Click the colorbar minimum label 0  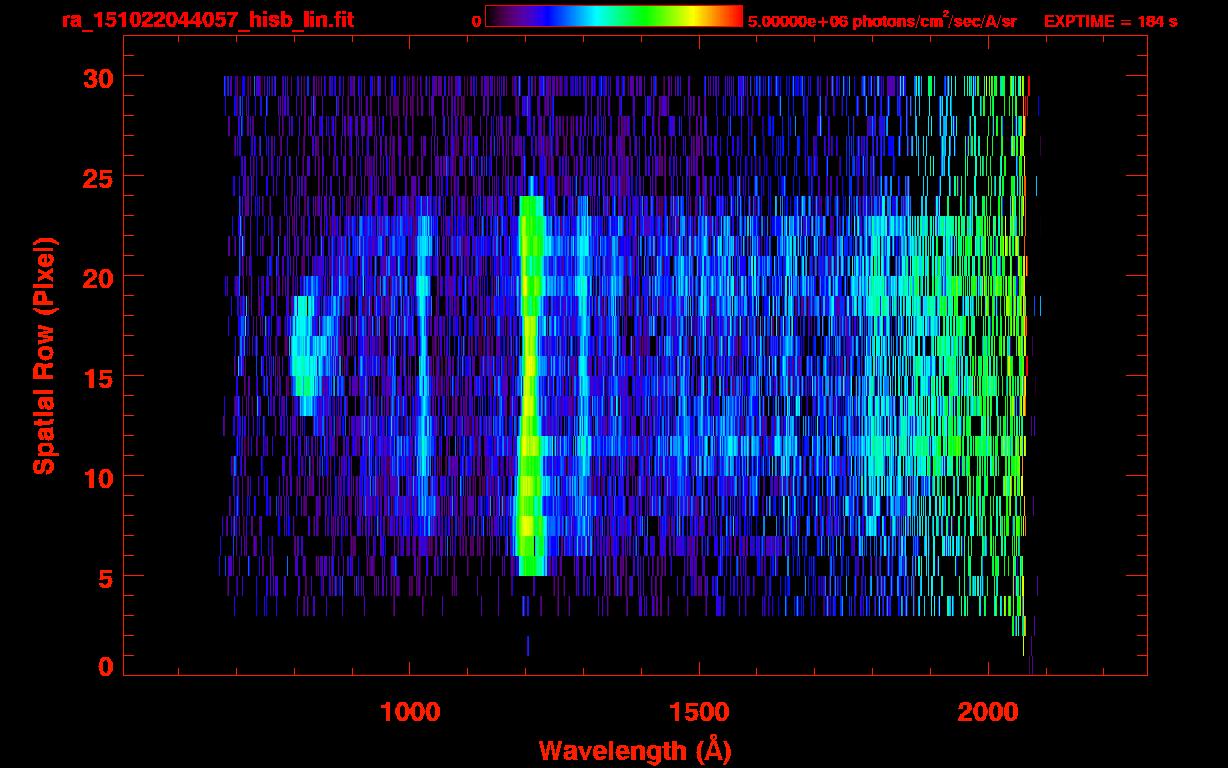tap(476, 21)
